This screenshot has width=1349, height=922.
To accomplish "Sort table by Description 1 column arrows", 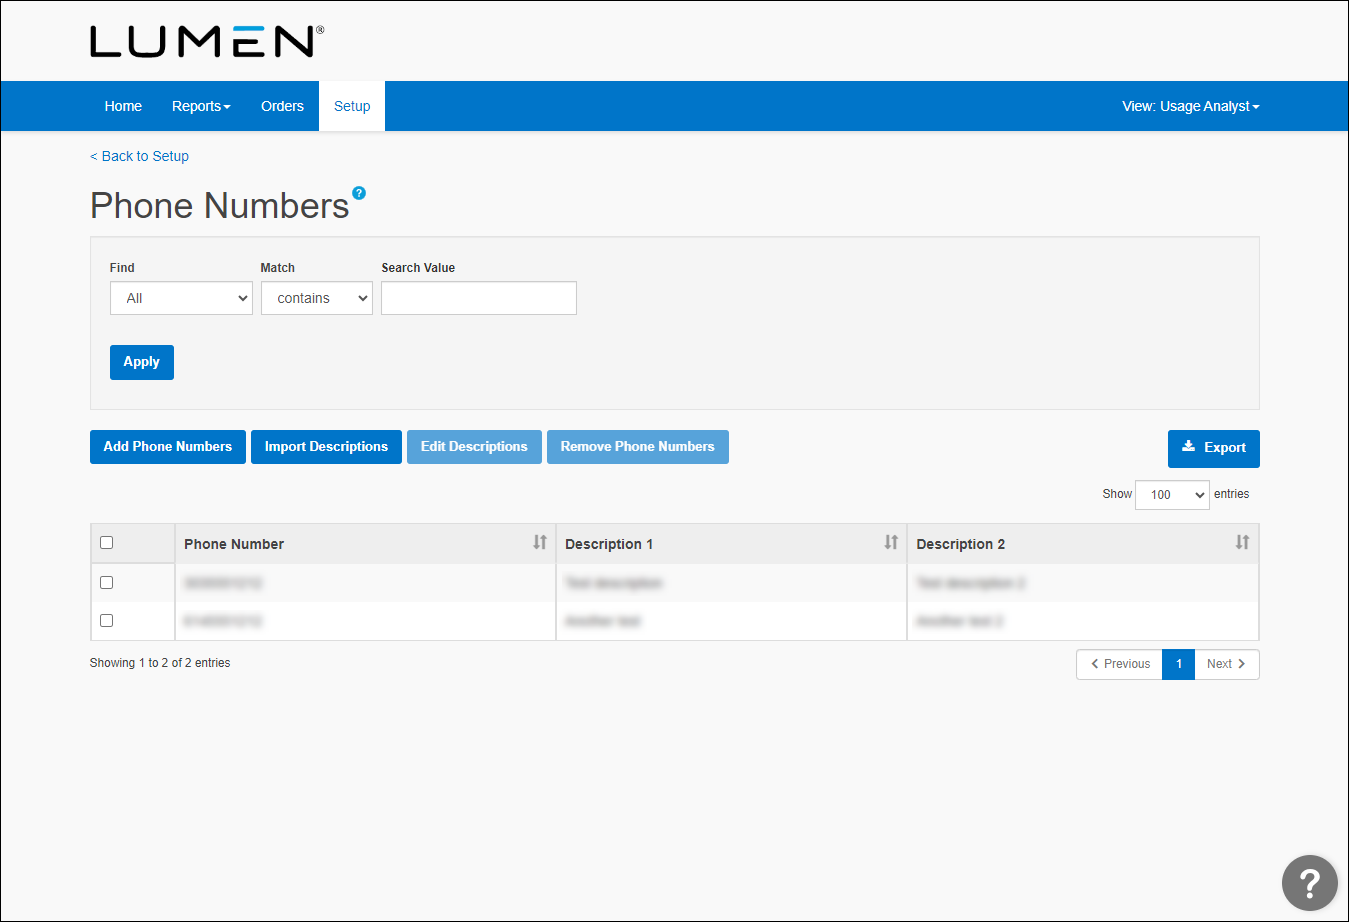I will (x=891, y=542).
